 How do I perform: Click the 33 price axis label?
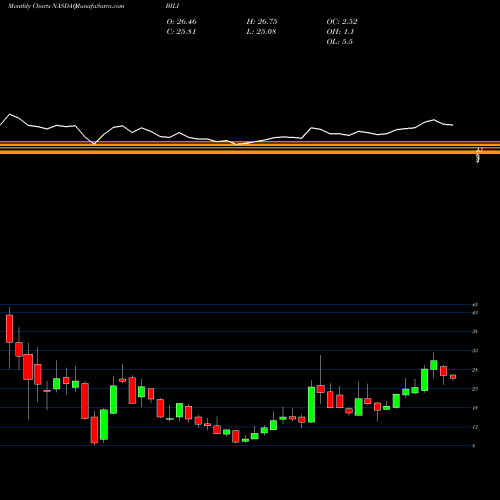tap(475, 351)
